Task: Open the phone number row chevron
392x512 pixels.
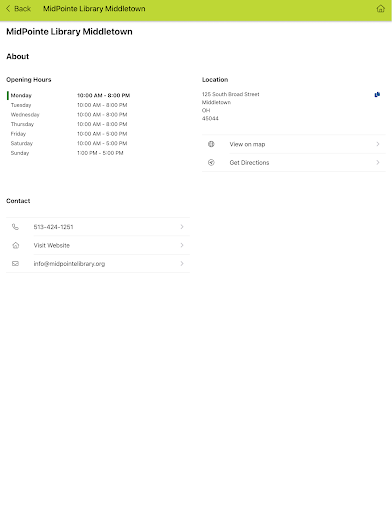Action: point(182,227)
